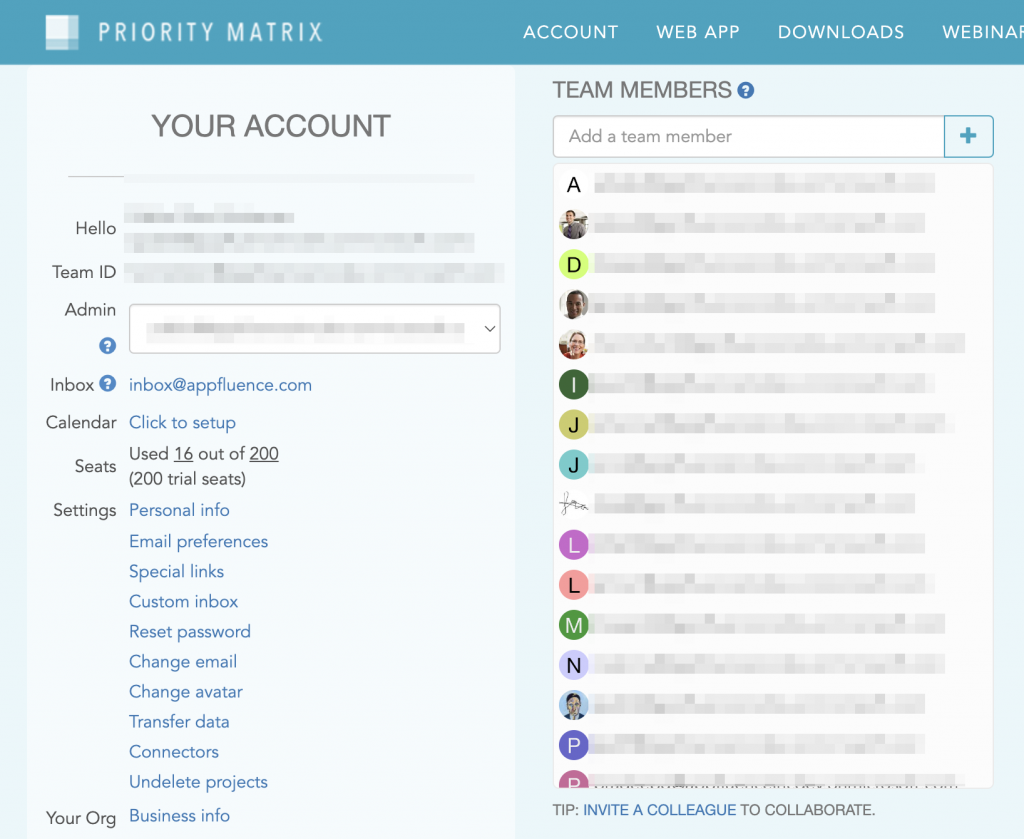Click the Inbox help icon
The image size is (1024, 839).
(x=106, y=384)
